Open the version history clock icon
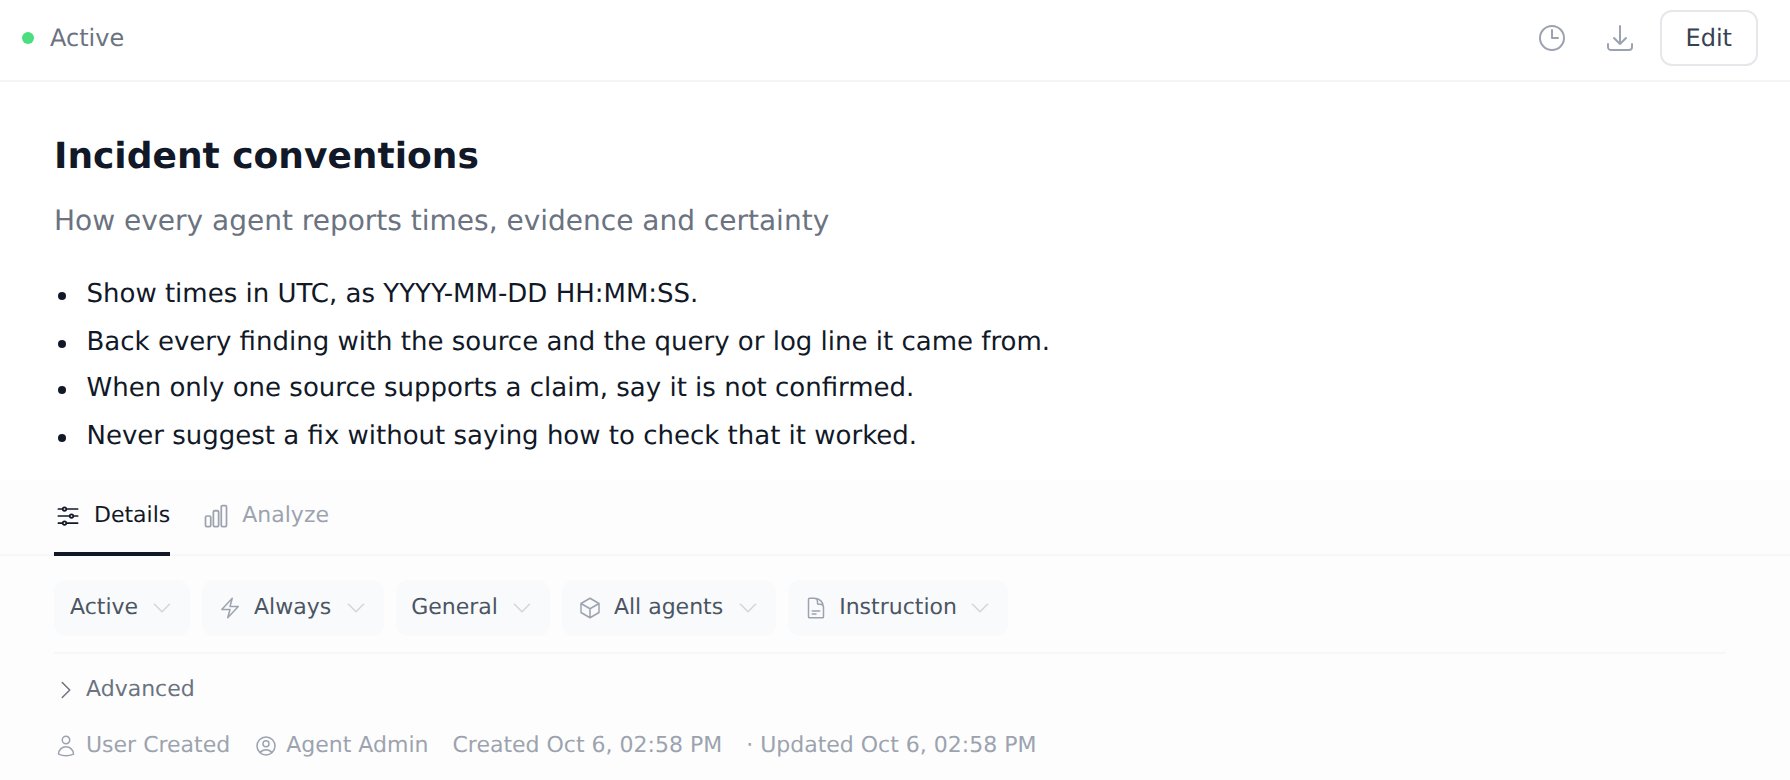Screen dimensions: 1790x780 point(1551,38)
